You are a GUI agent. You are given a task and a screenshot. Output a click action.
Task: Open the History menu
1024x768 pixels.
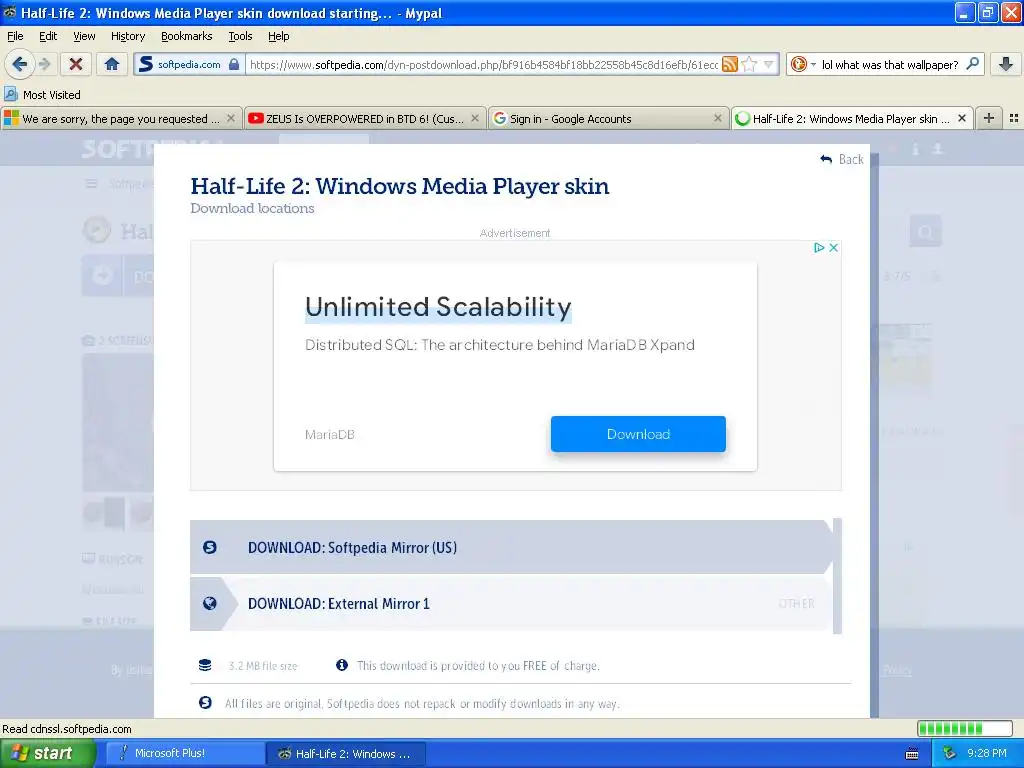(127, 36)
